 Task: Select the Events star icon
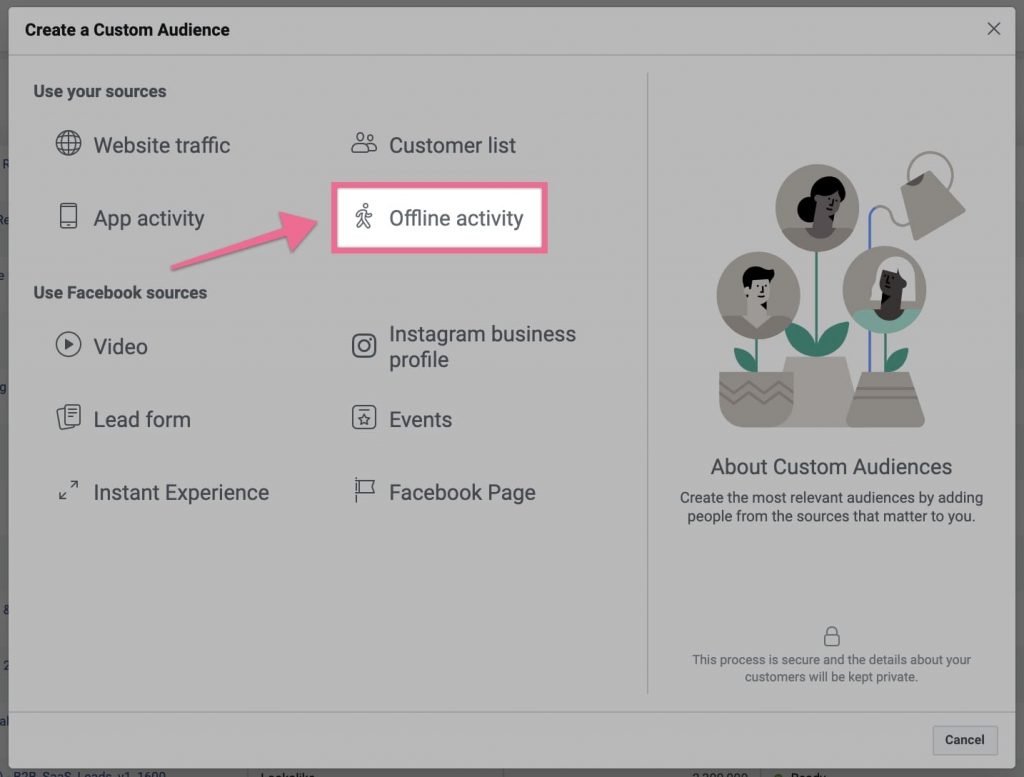[x=364, y=419]
